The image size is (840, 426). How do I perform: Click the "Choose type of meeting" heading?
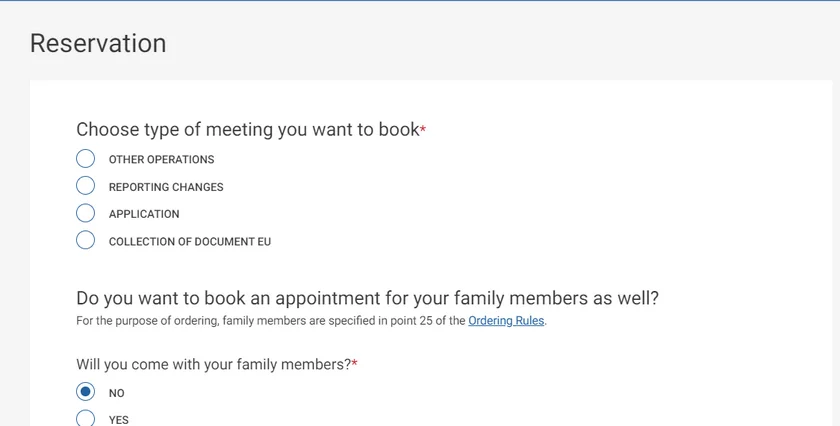tap(247, 129)
